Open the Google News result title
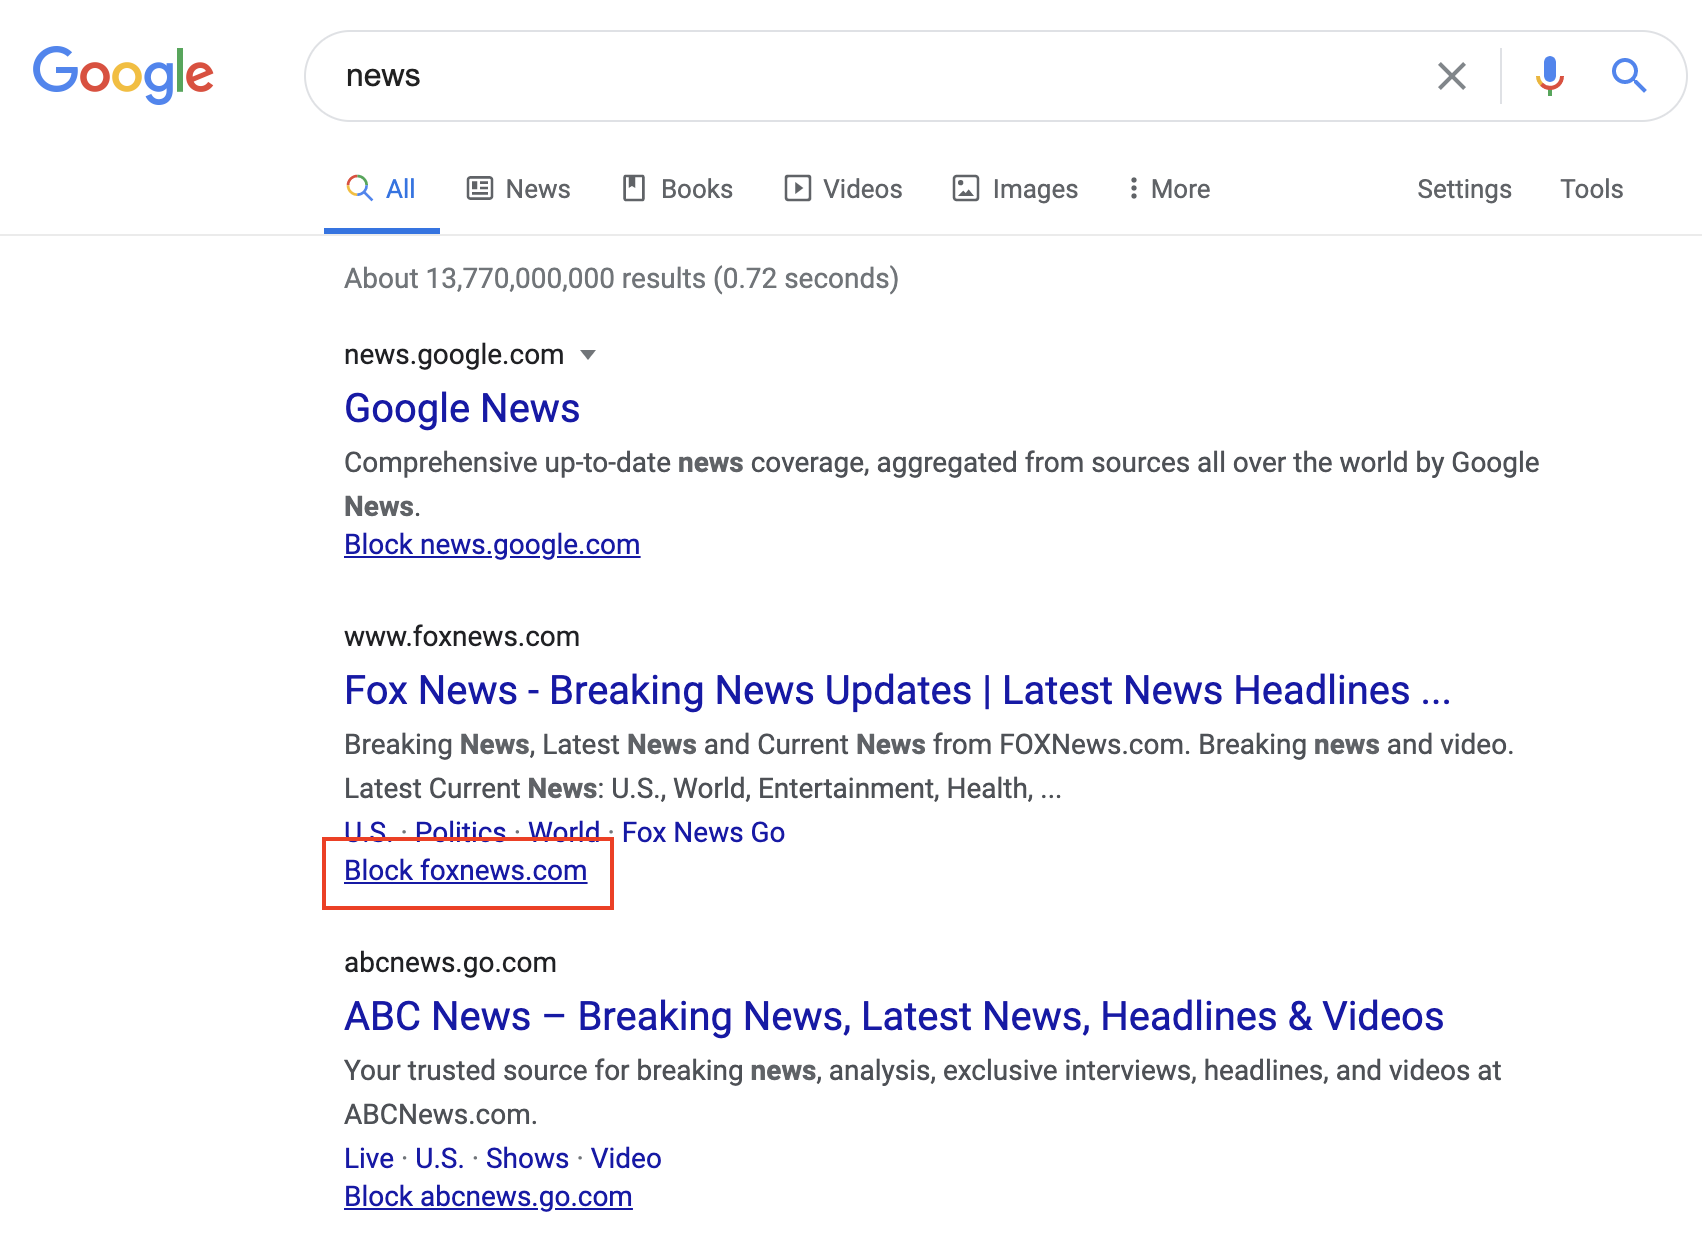The width and height of the screenshot is (1702, 1242). [x=461, y=409]
